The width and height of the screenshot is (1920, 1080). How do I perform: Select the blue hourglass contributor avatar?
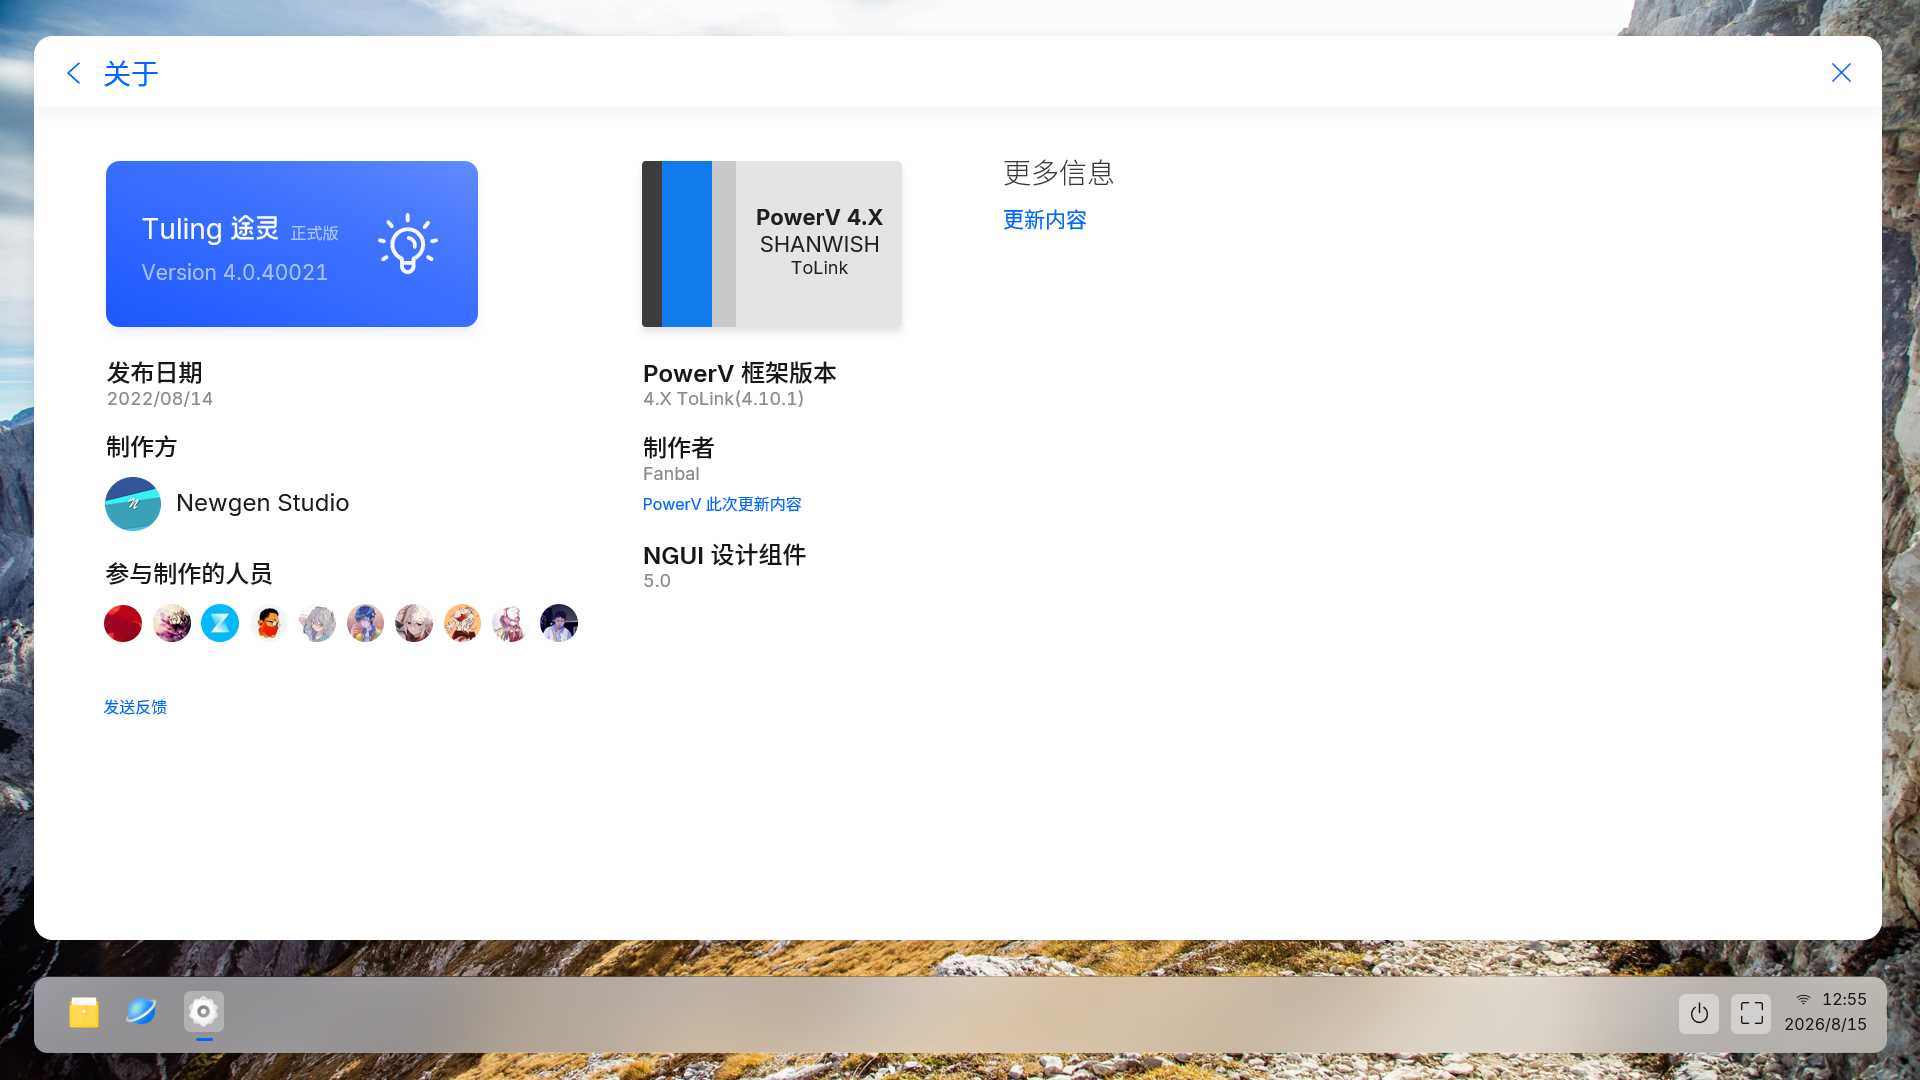pyautogui.click(x=220, y=623)
